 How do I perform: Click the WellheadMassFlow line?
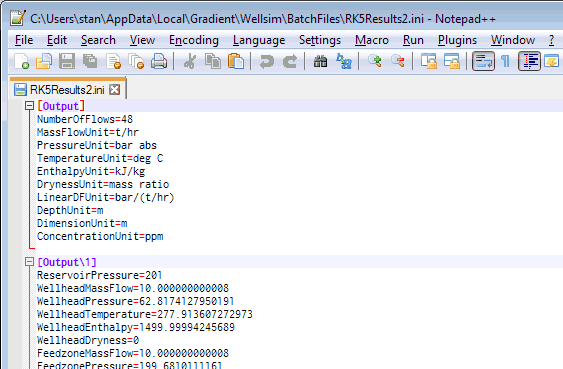[133, 288]
